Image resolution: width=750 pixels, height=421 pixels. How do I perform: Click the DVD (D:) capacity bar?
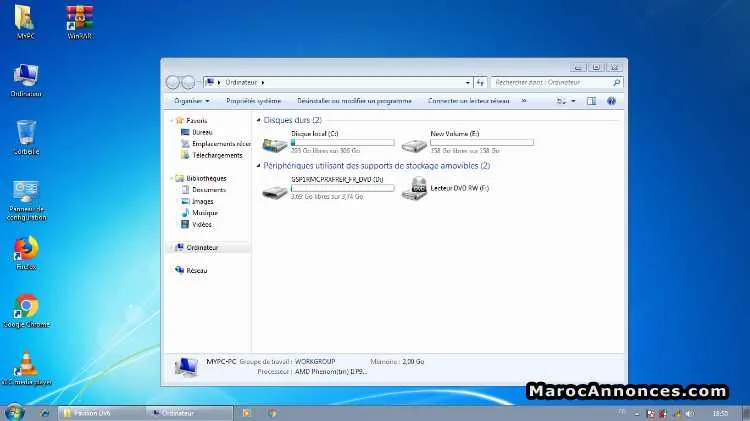point(343,188)
